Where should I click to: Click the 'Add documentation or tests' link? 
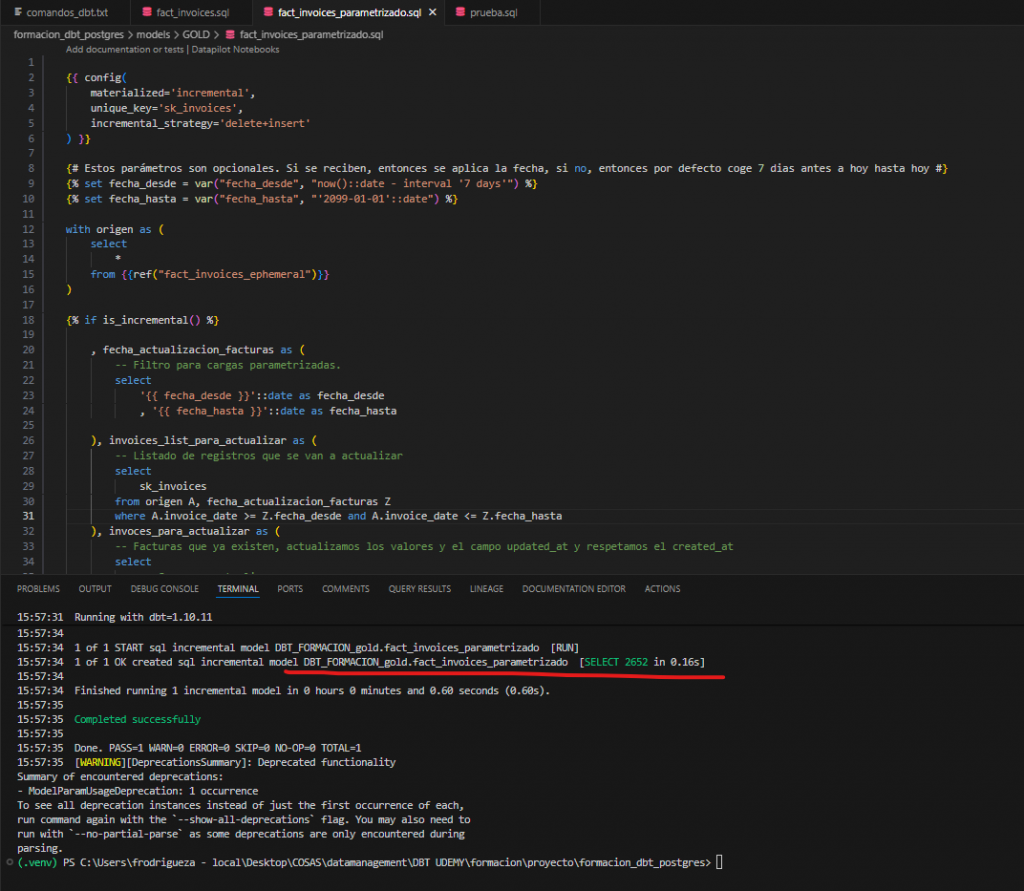click(x=124, y=49)
